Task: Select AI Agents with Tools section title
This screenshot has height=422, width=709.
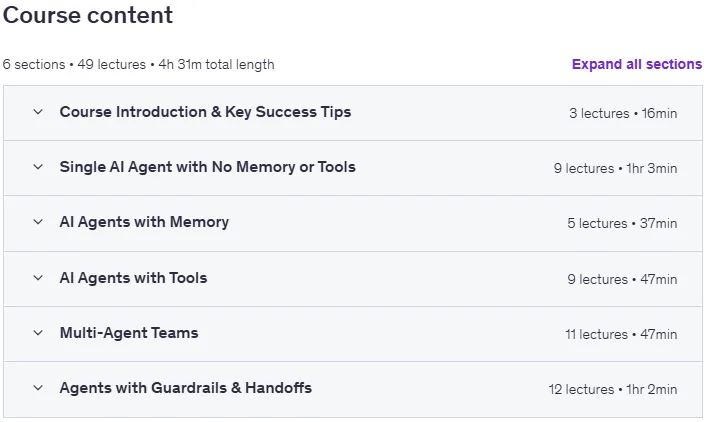Action: (x=133, y=278)
